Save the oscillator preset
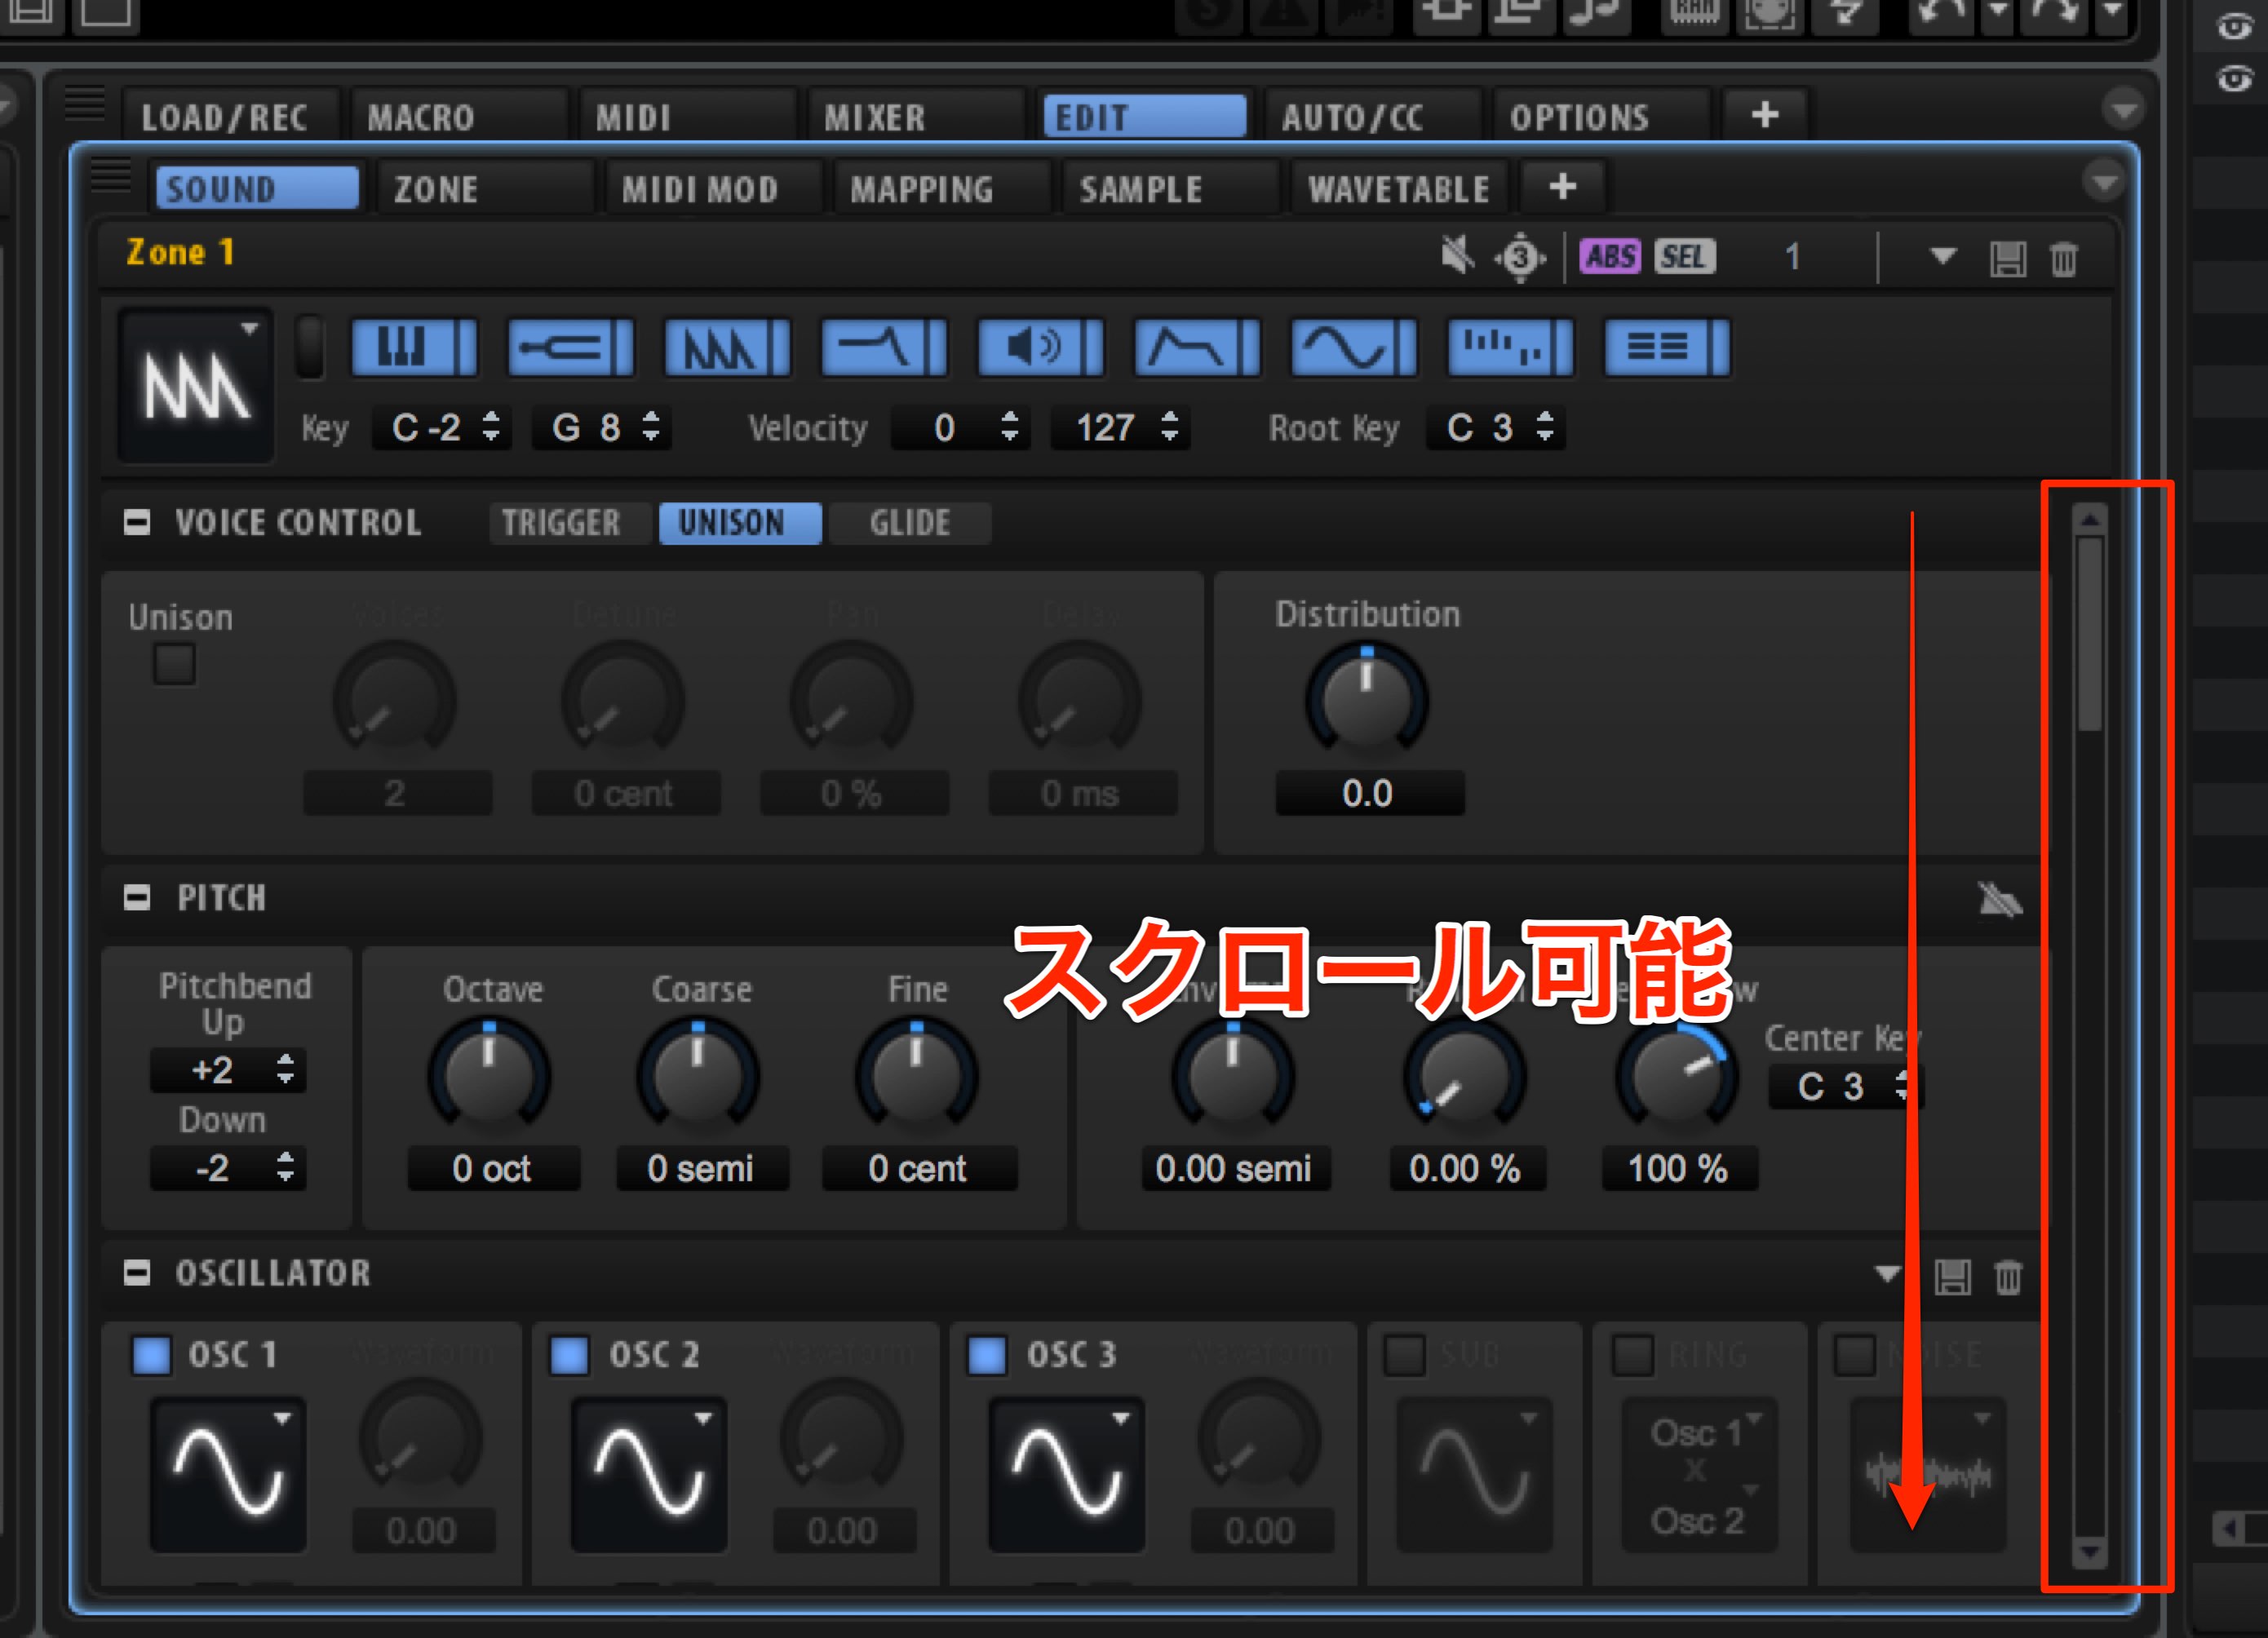This screenshot has height=1638, width=2268. click(x=1952, y=1277)
